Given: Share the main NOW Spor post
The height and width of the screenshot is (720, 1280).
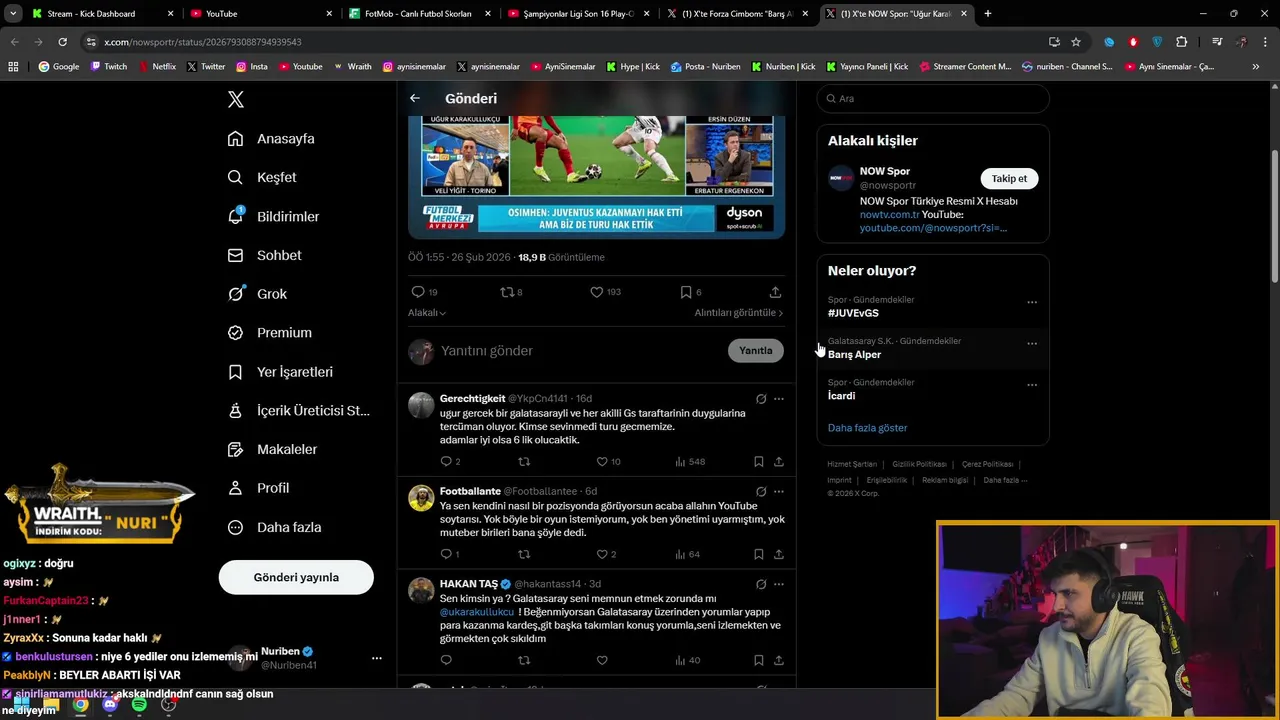Looking at the screenshot, I should [x=775, y=292].
